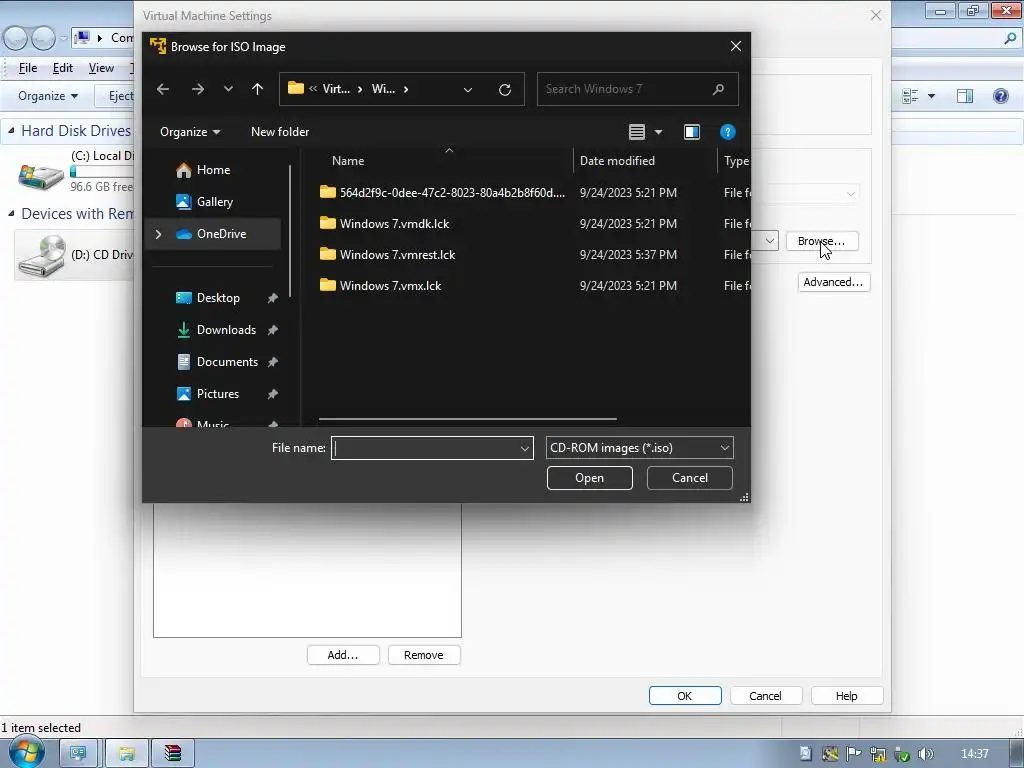Open view options dropdown arrow
The width and height of the screenshot is (1024, 768).
coord(658,132)
